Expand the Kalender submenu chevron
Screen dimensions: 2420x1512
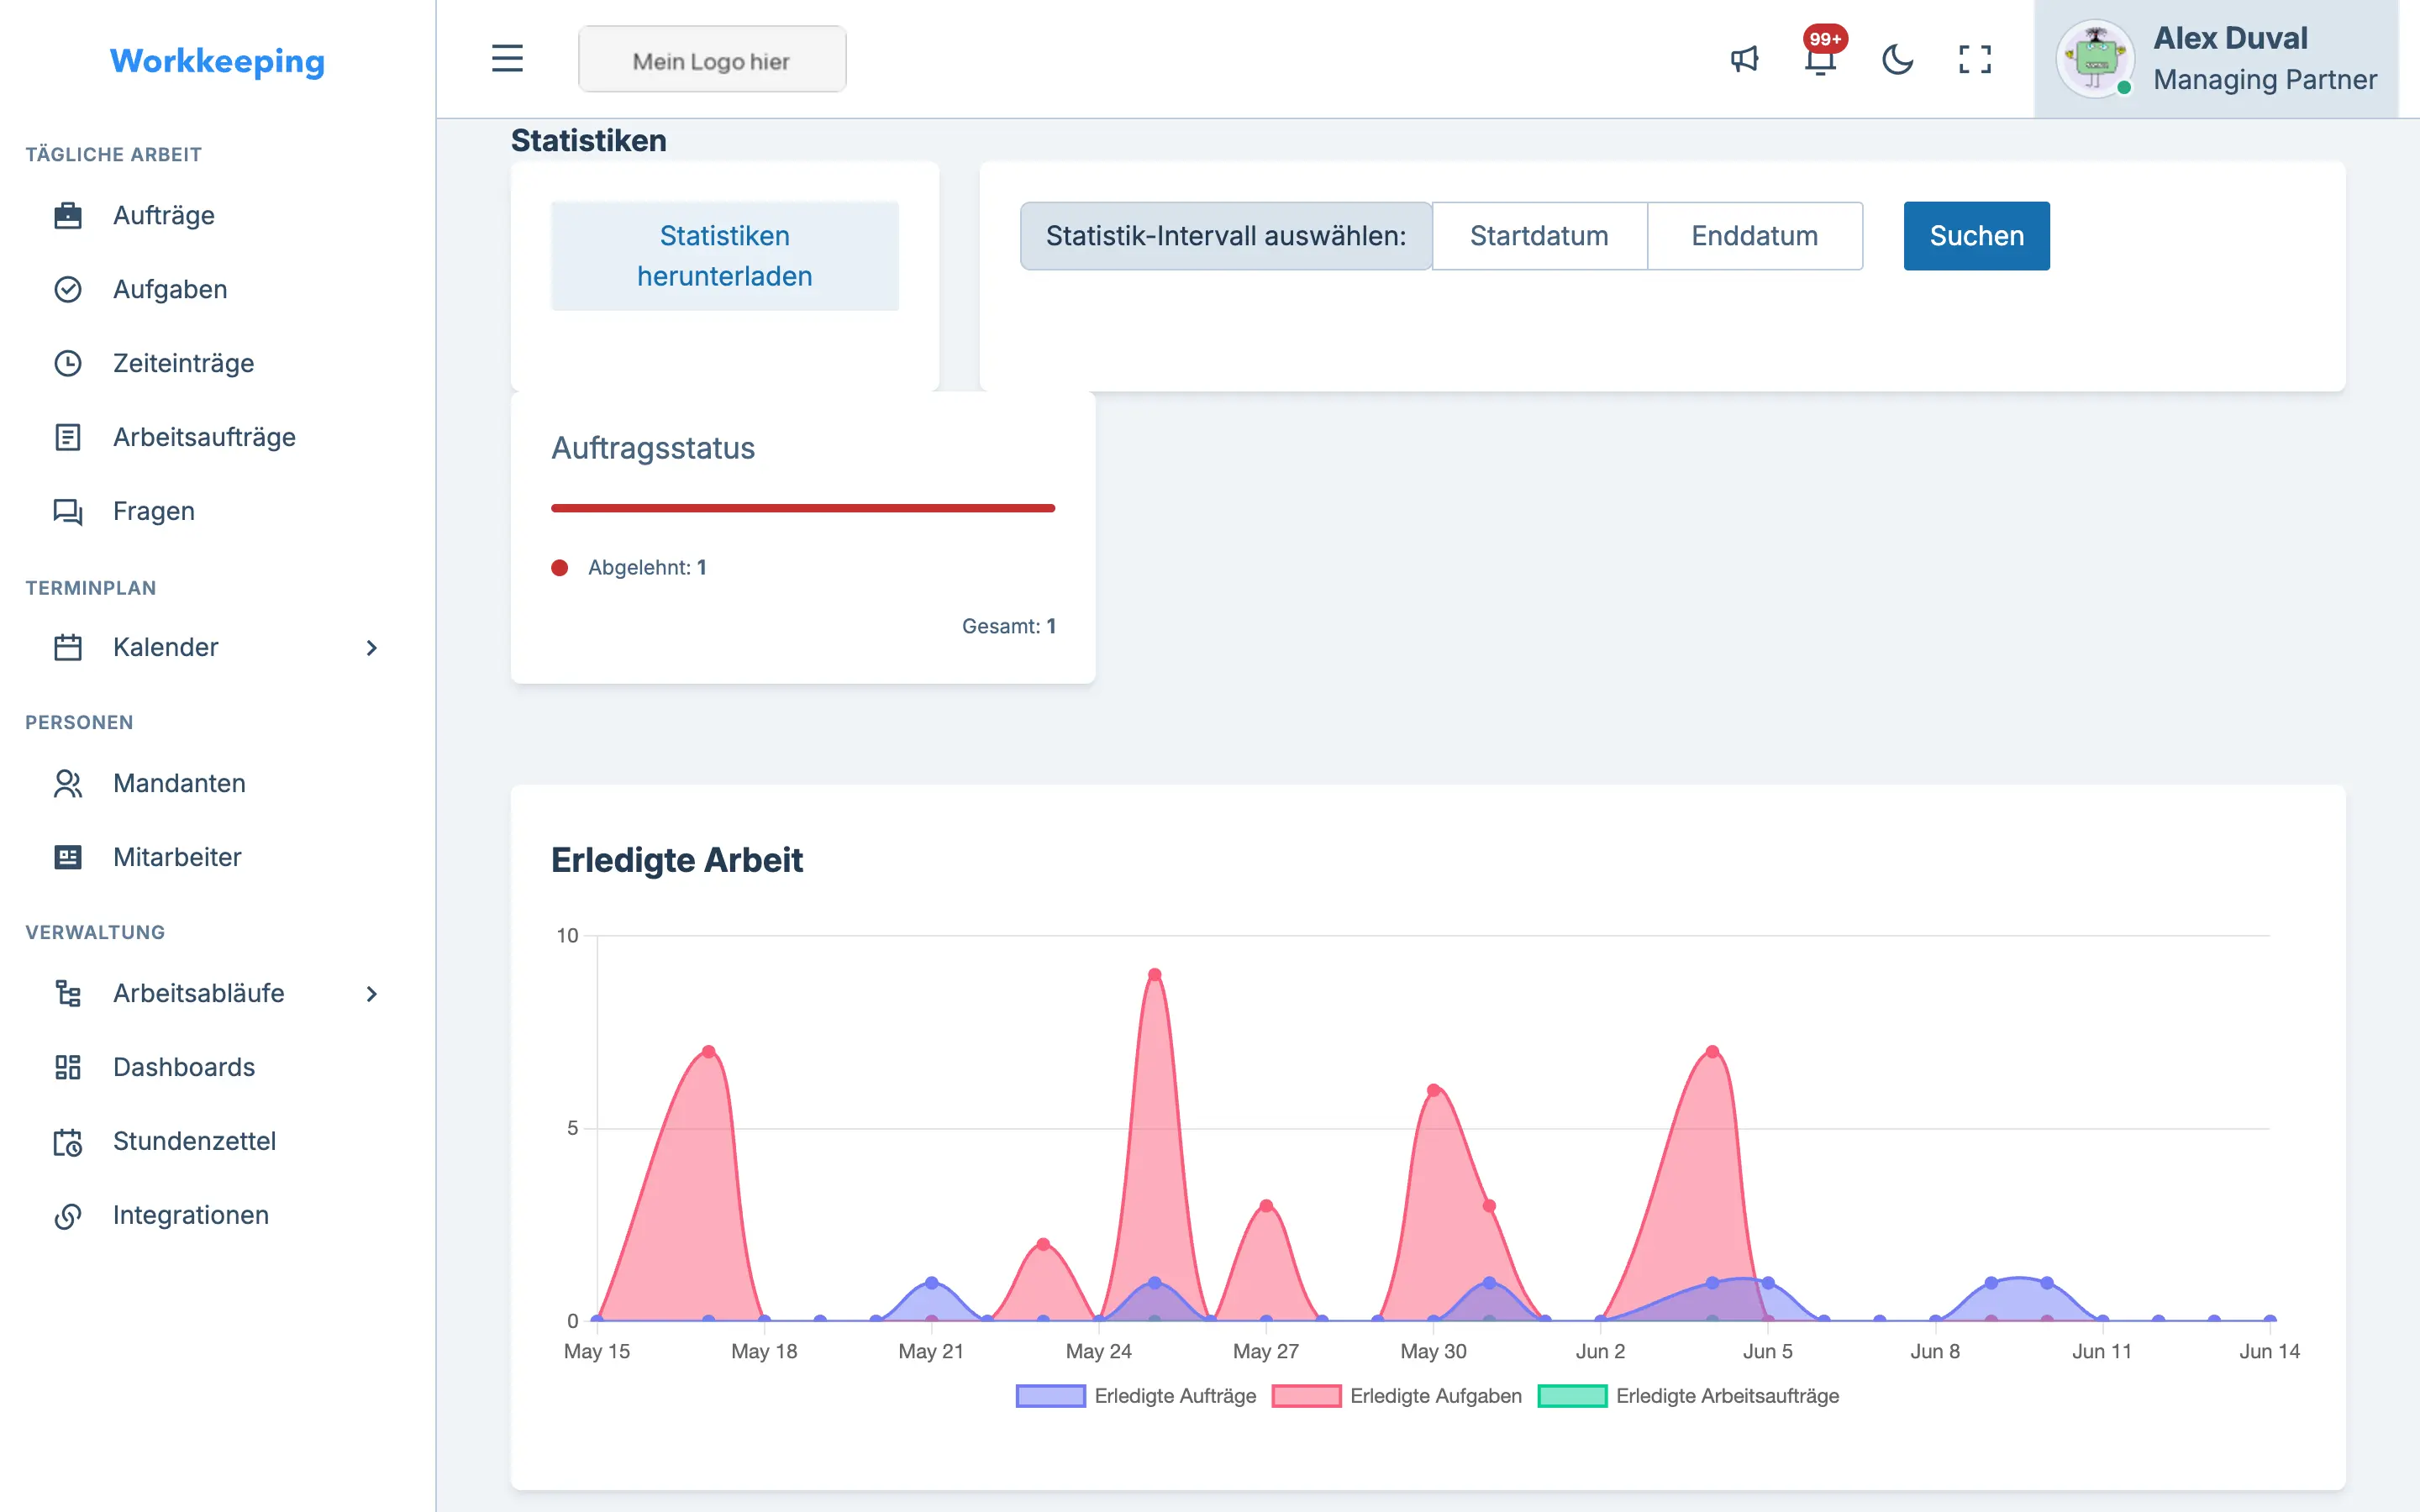pos(371,647)
